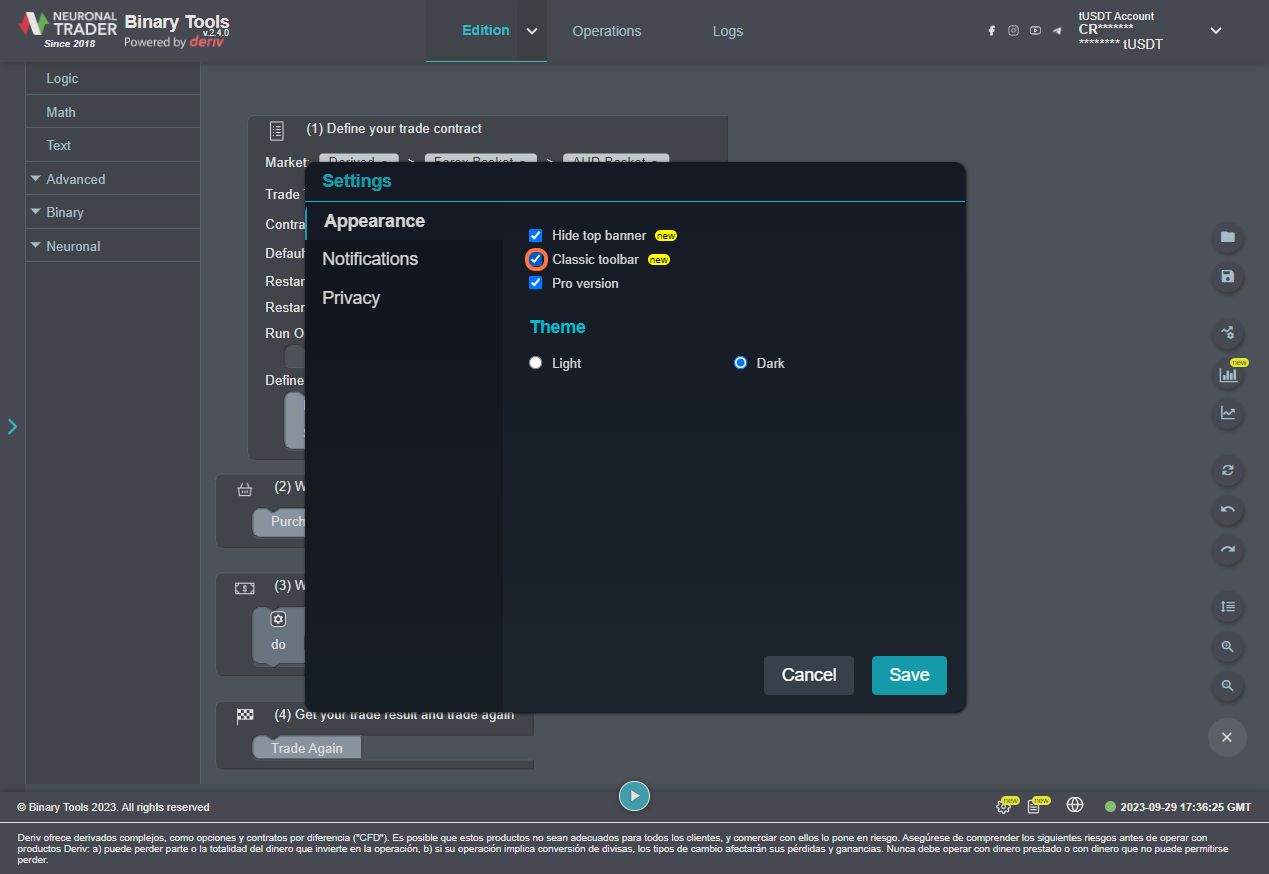Save the strategy using the floppy disk icon

[1228, 278]
